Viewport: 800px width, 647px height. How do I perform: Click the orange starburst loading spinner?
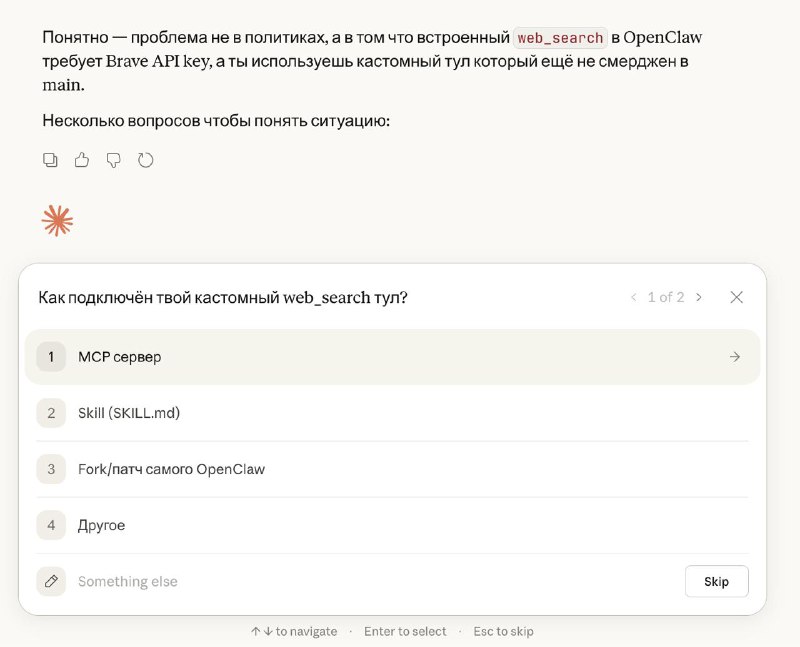click(x=57, y=220)
